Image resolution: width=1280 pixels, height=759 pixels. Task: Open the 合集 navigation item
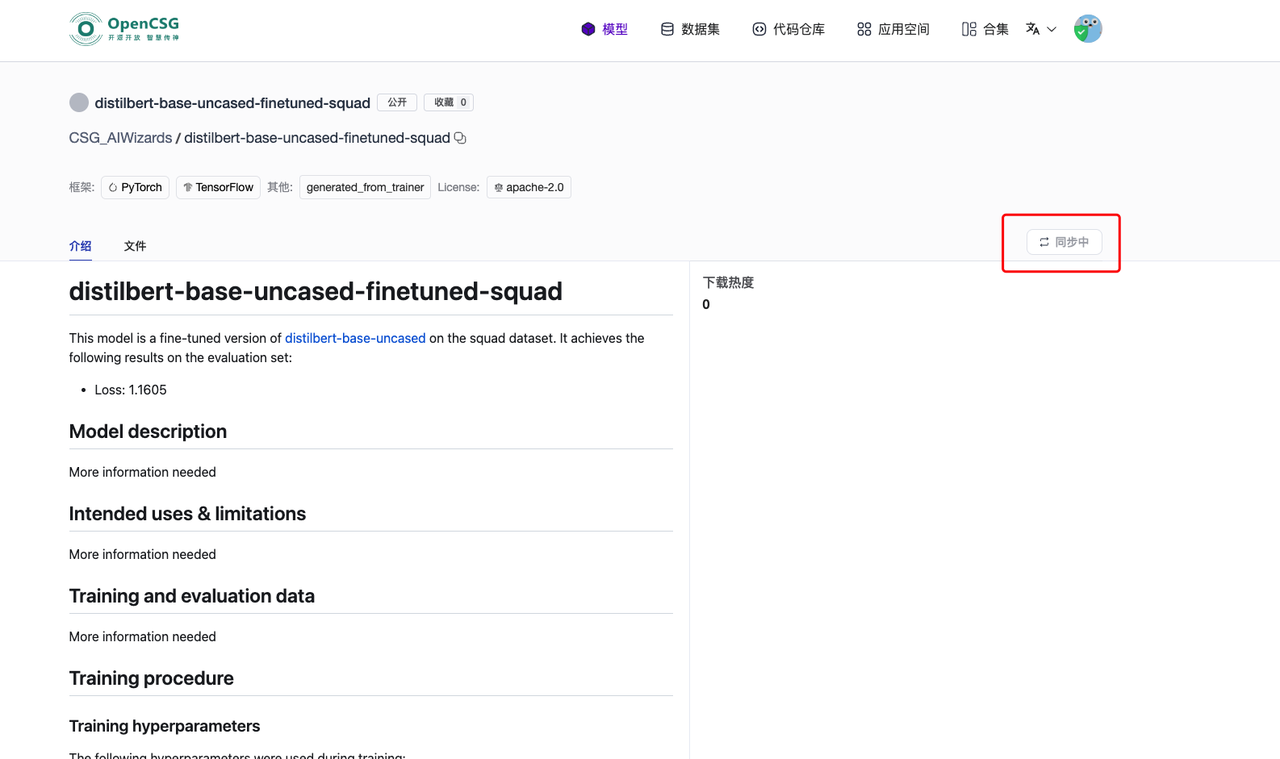[985, 29]
